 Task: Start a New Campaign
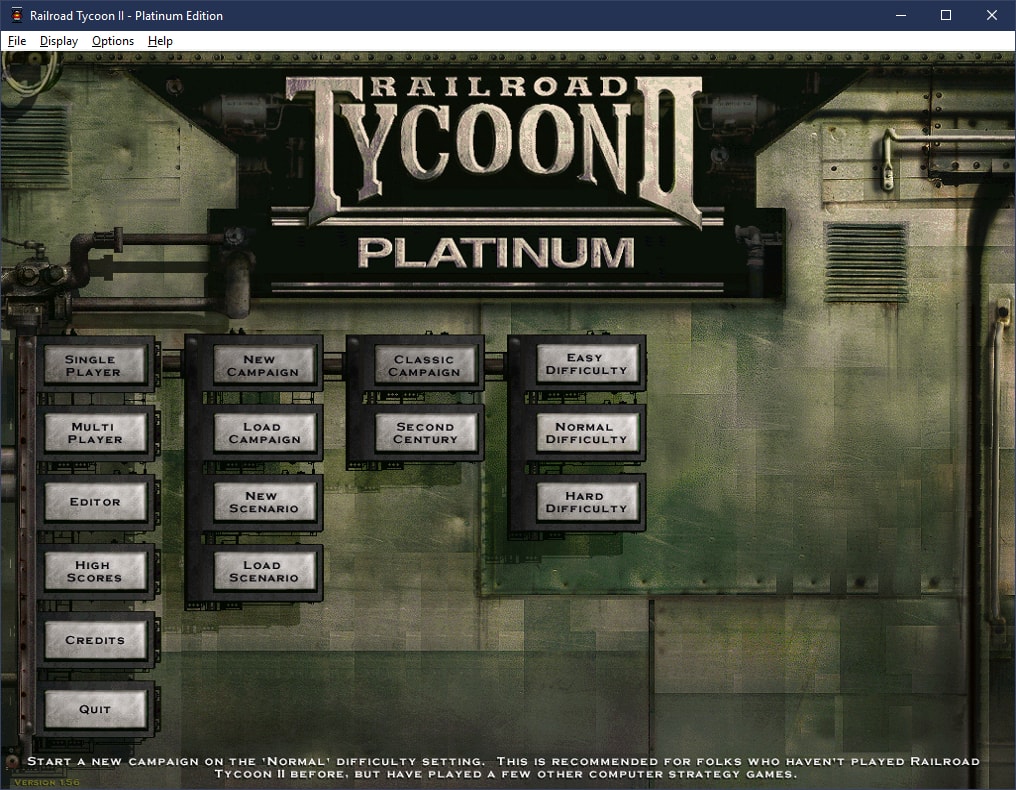(263, 365)
